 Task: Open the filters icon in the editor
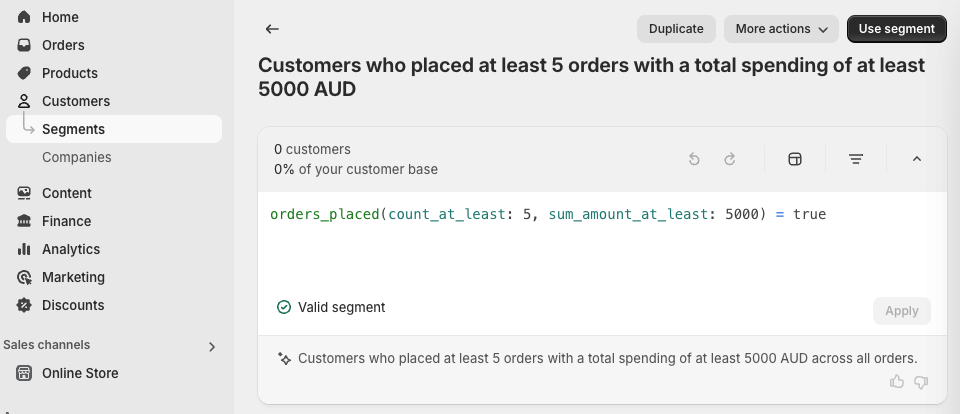[x=856, y=159]
